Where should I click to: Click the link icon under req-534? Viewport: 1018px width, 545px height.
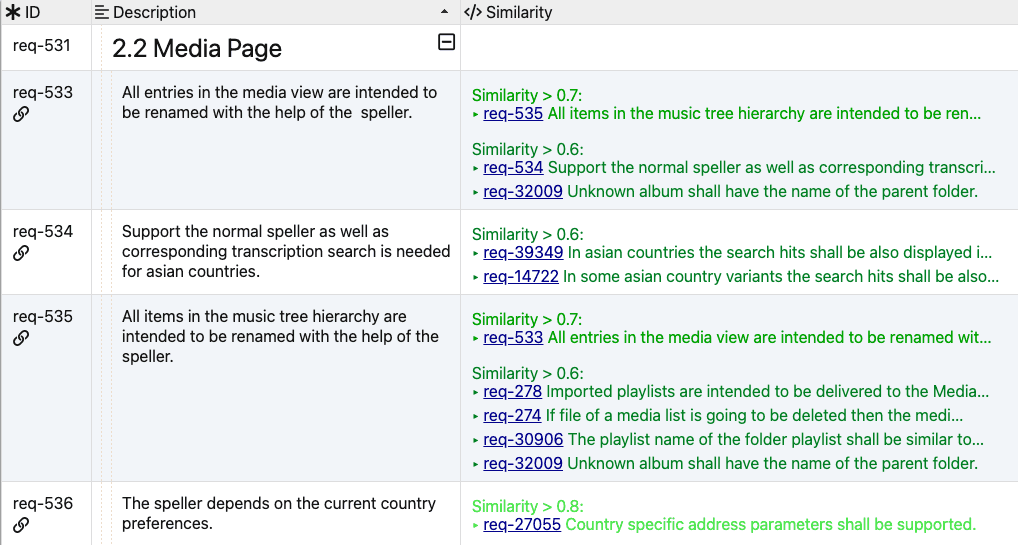click(21, 253)
